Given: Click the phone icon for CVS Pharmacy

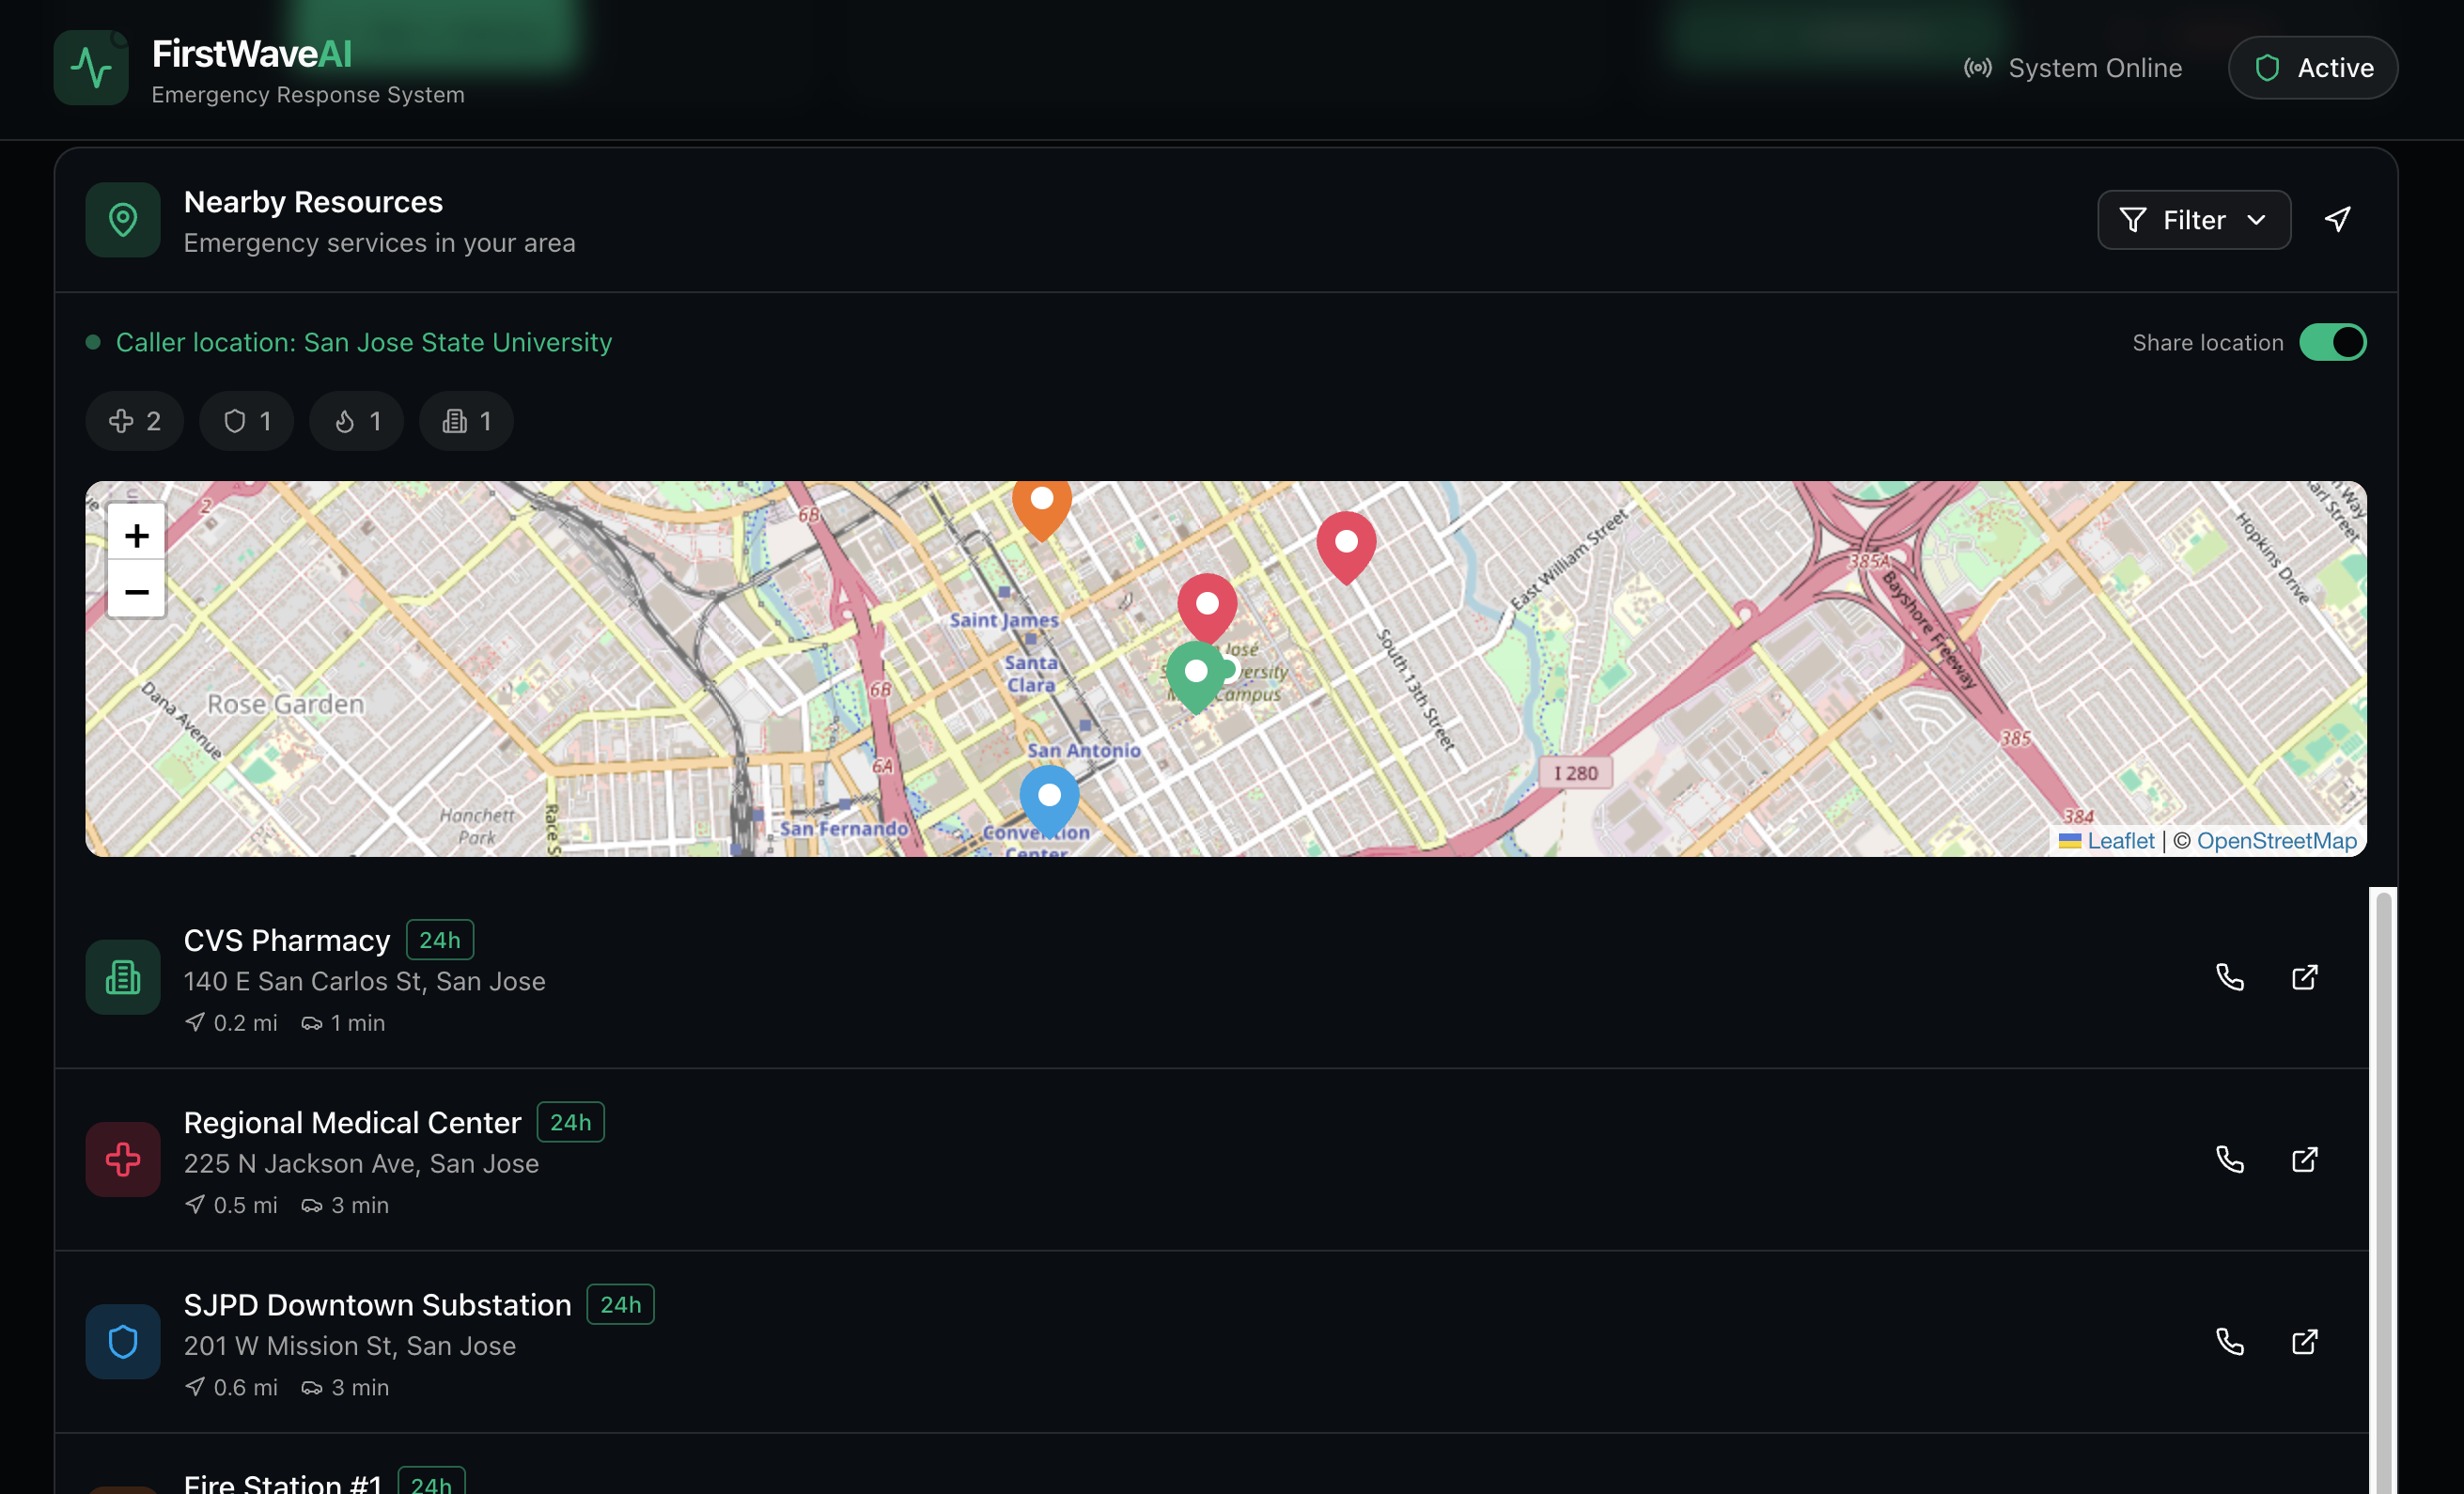Looking at the screenshot, I should (x=2229, y=977).
